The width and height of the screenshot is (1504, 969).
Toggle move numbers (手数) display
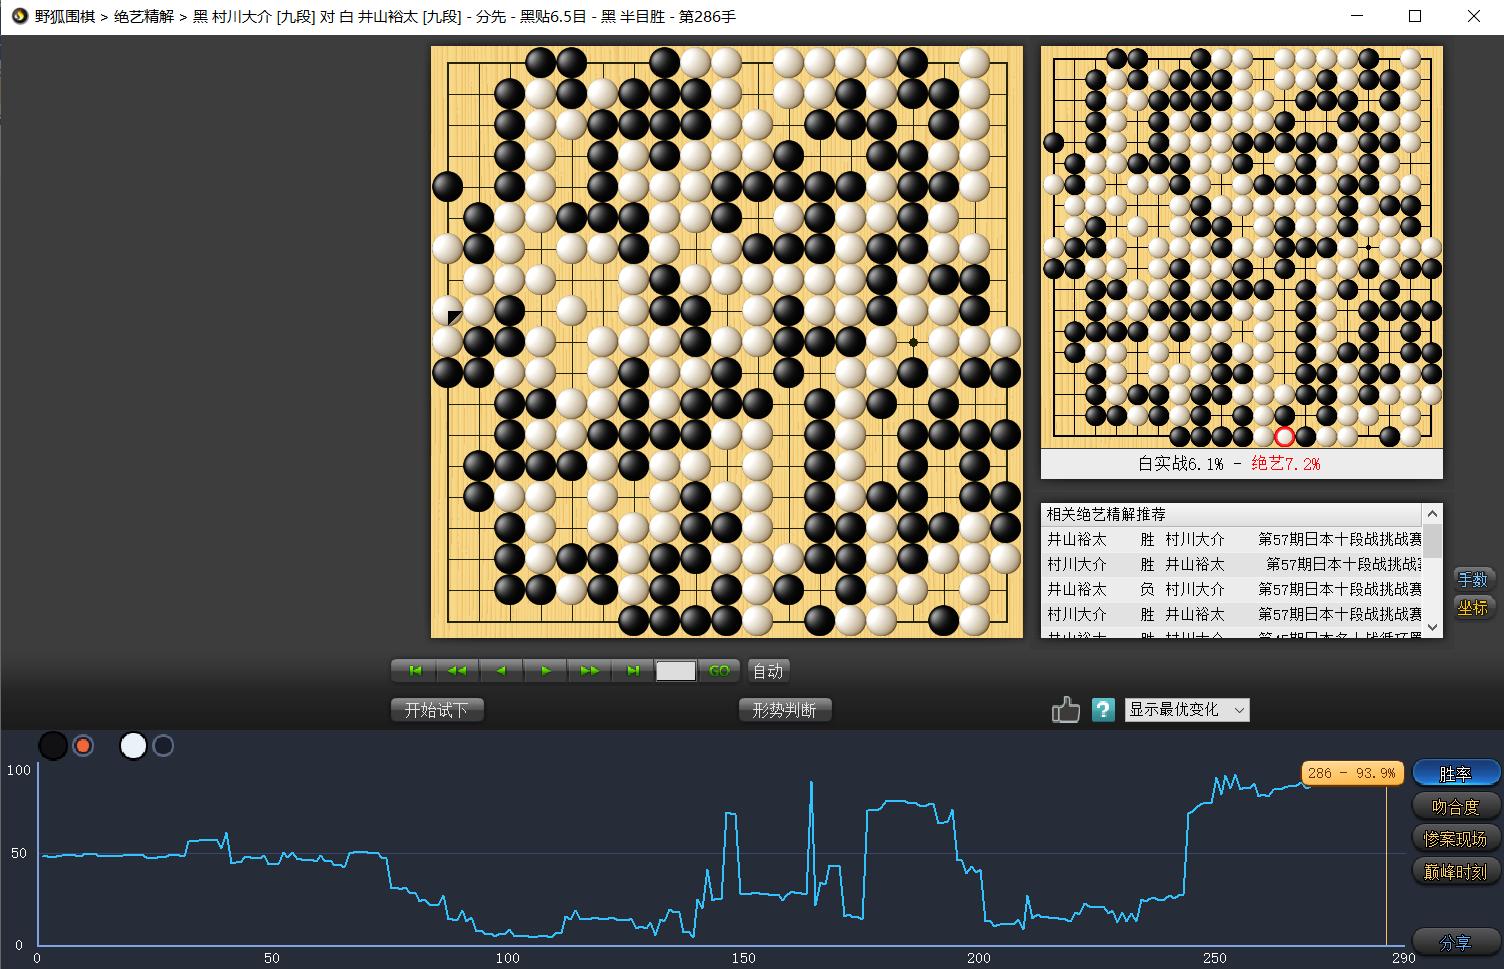[x=1472, y=579]
